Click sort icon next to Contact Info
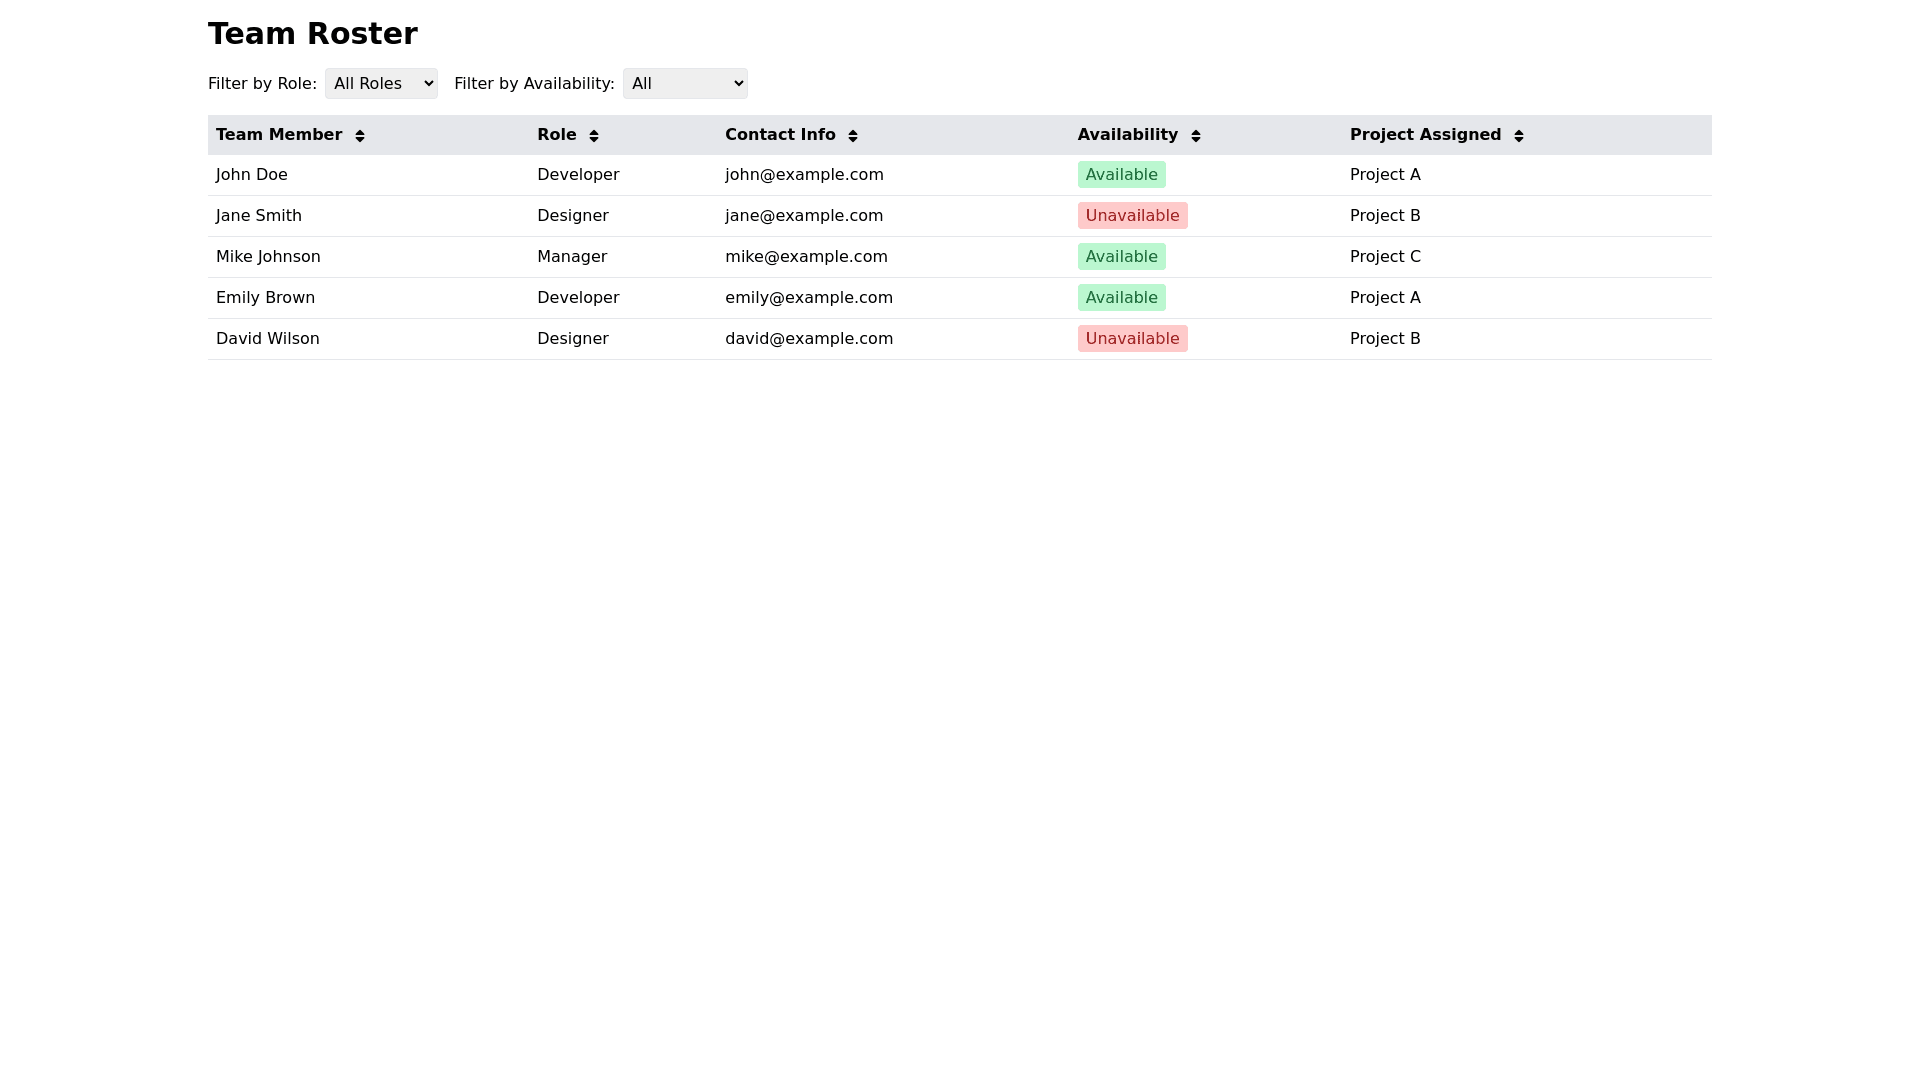Viewport: 1920px width, 1080px height. click(853, 136)
